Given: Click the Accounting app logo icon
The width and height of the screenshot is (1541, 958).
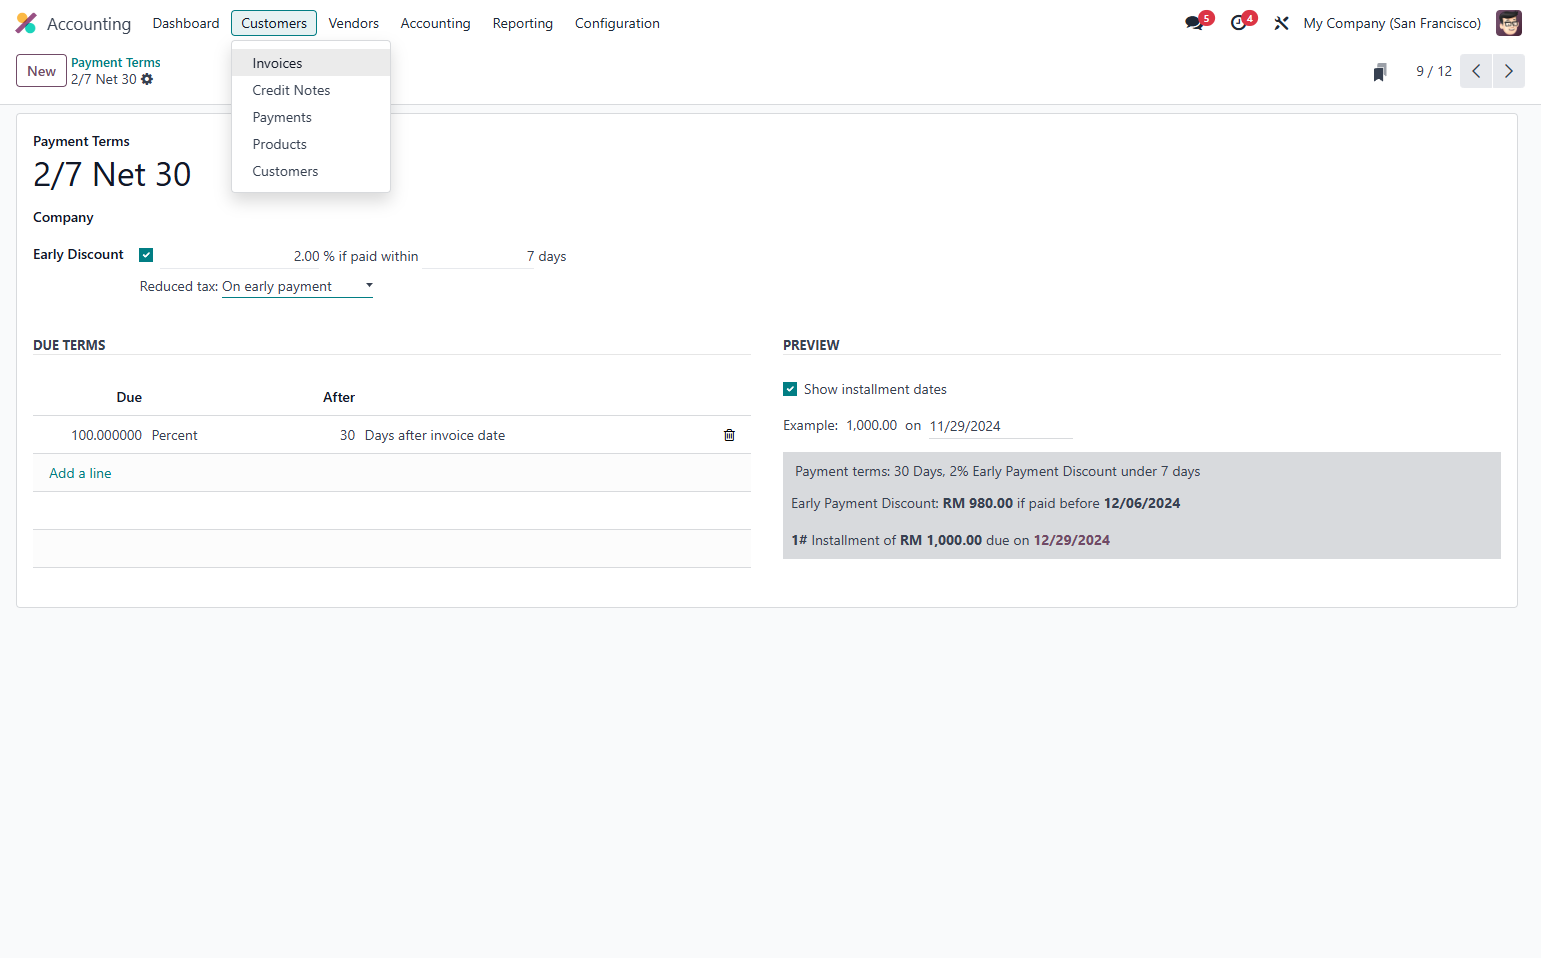Looking at the screenshot, I should tap(26, 23).
